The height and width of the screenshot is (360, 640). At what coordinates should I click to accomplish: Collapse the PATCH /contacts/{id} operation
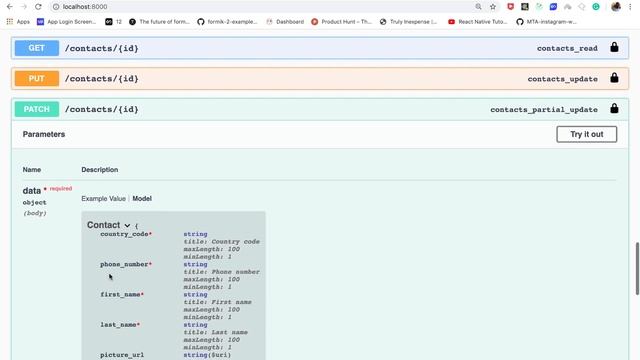(320, 109)
